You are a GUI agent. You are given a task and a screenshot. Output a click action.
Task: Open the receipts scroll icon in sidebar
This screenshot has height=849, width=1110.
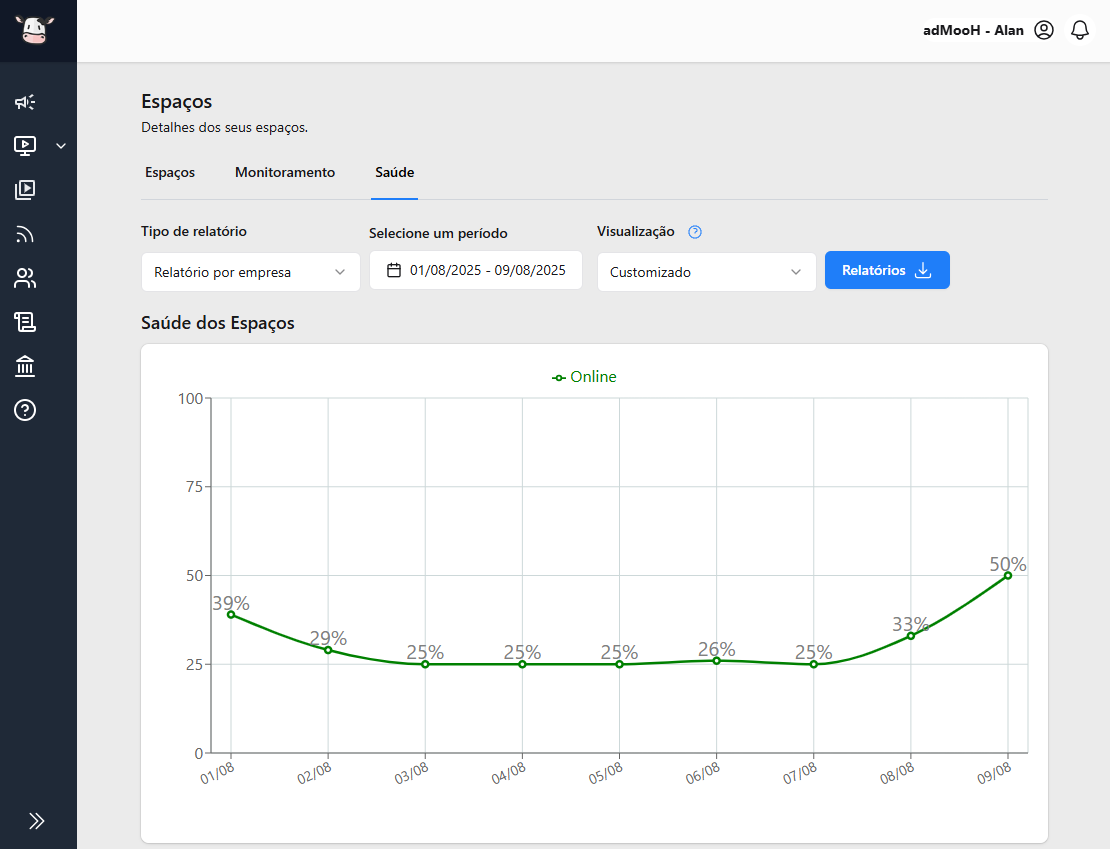click(25, 322)
